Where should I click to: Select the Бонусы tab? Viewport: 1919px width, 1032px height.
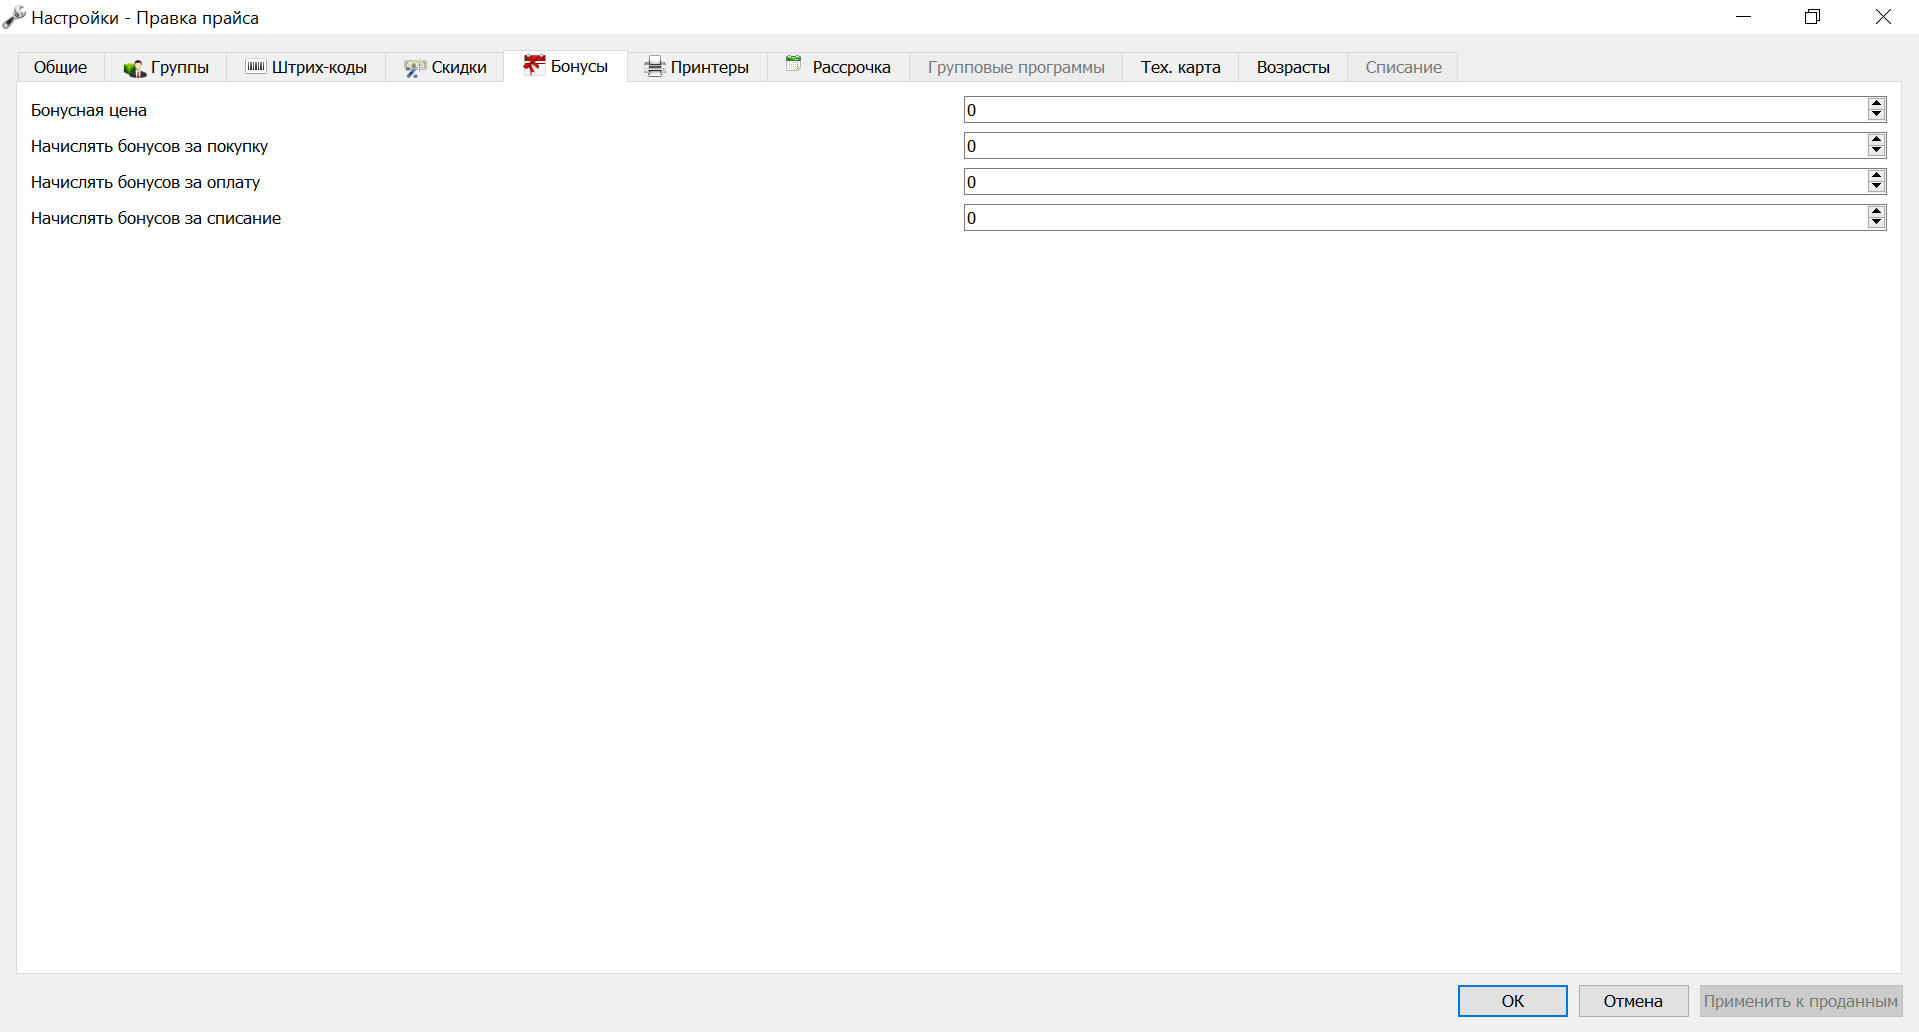click(x=566, y=66)
